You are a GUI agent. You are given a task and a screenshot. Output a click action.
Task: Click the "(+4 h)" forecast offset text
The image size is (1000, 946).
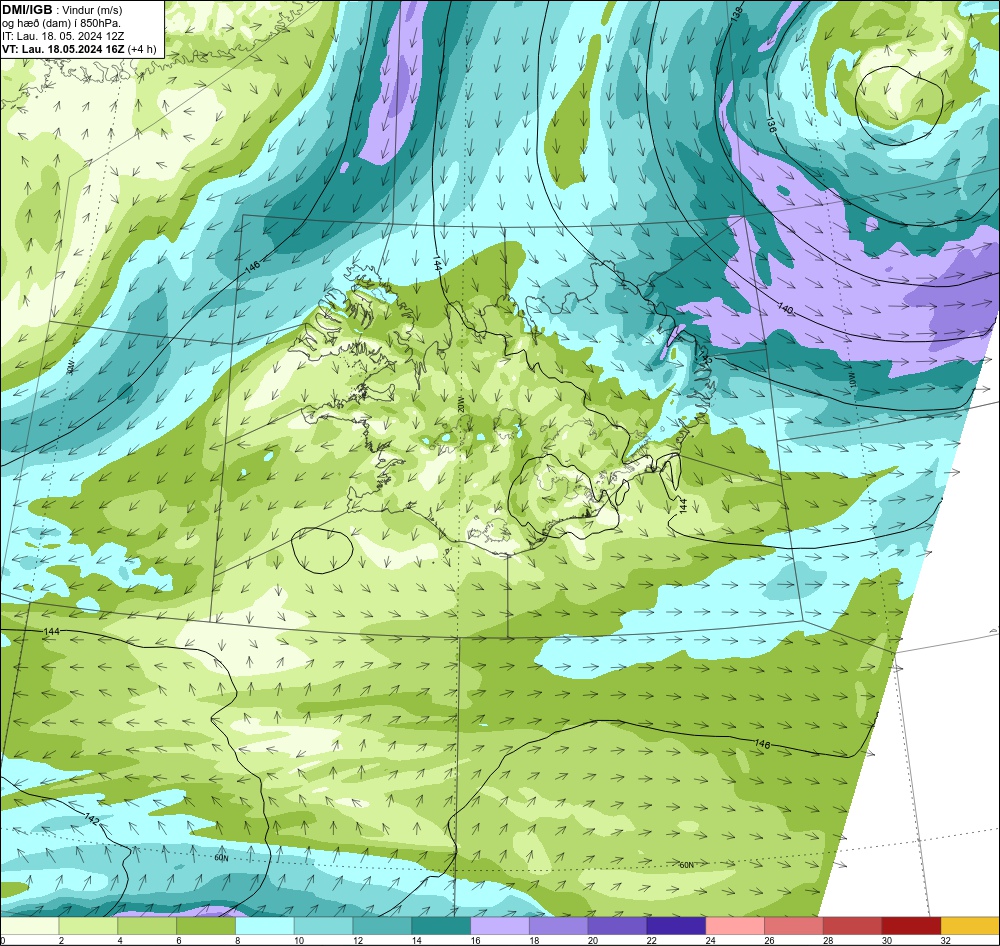tap(142, 49)
